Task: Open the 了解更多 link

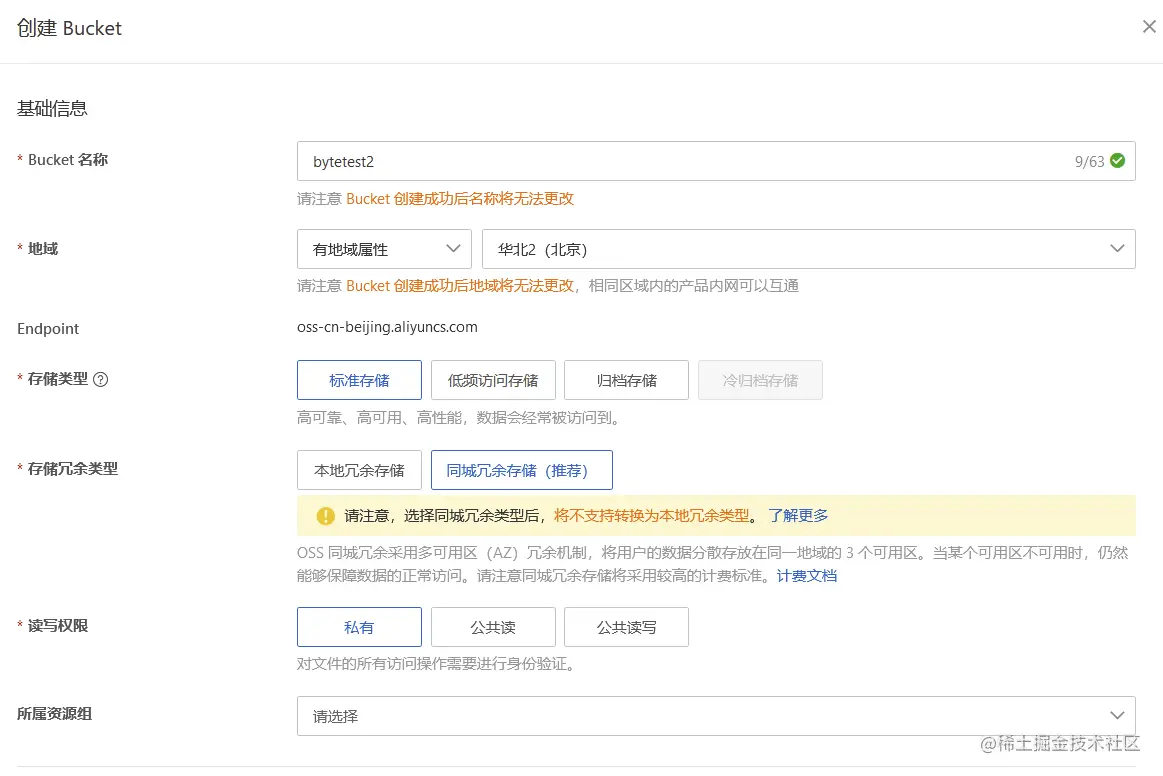Action: click(798, 516)
